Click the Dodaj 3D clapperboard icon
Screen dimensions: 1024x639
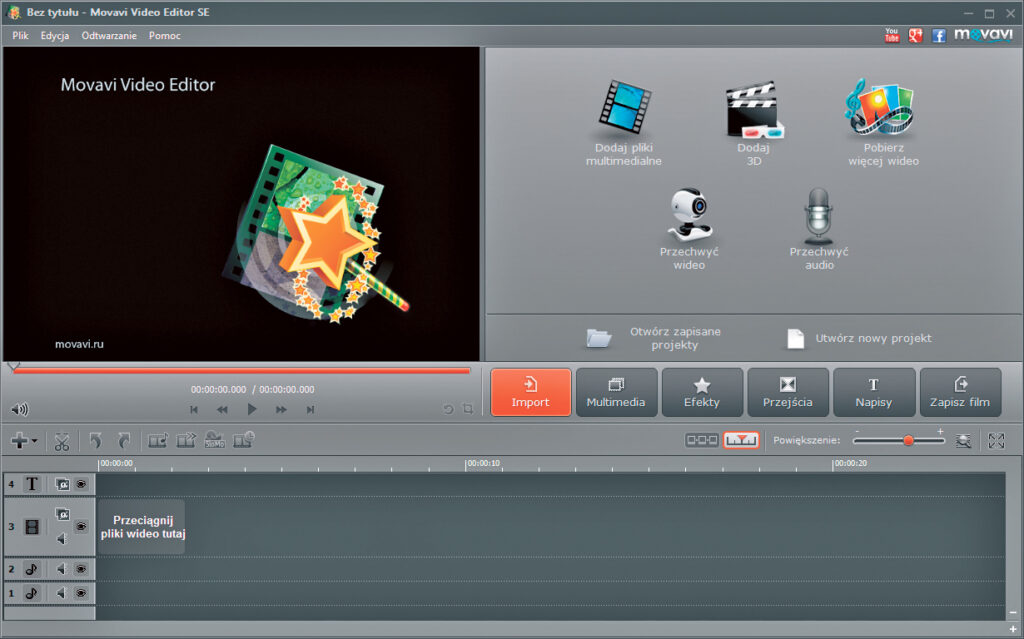753,109
